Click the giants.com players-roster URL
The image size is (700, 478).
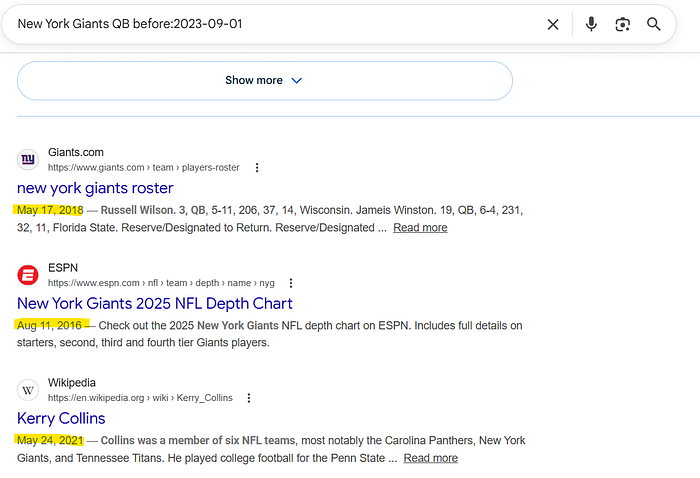coord(144,168)
